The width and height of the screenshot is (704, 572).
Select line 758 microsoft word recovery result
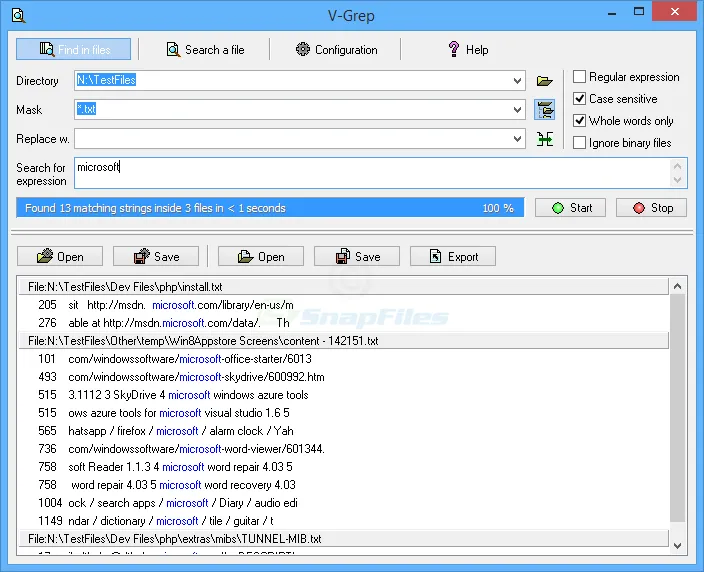click(x=343, y=484)
